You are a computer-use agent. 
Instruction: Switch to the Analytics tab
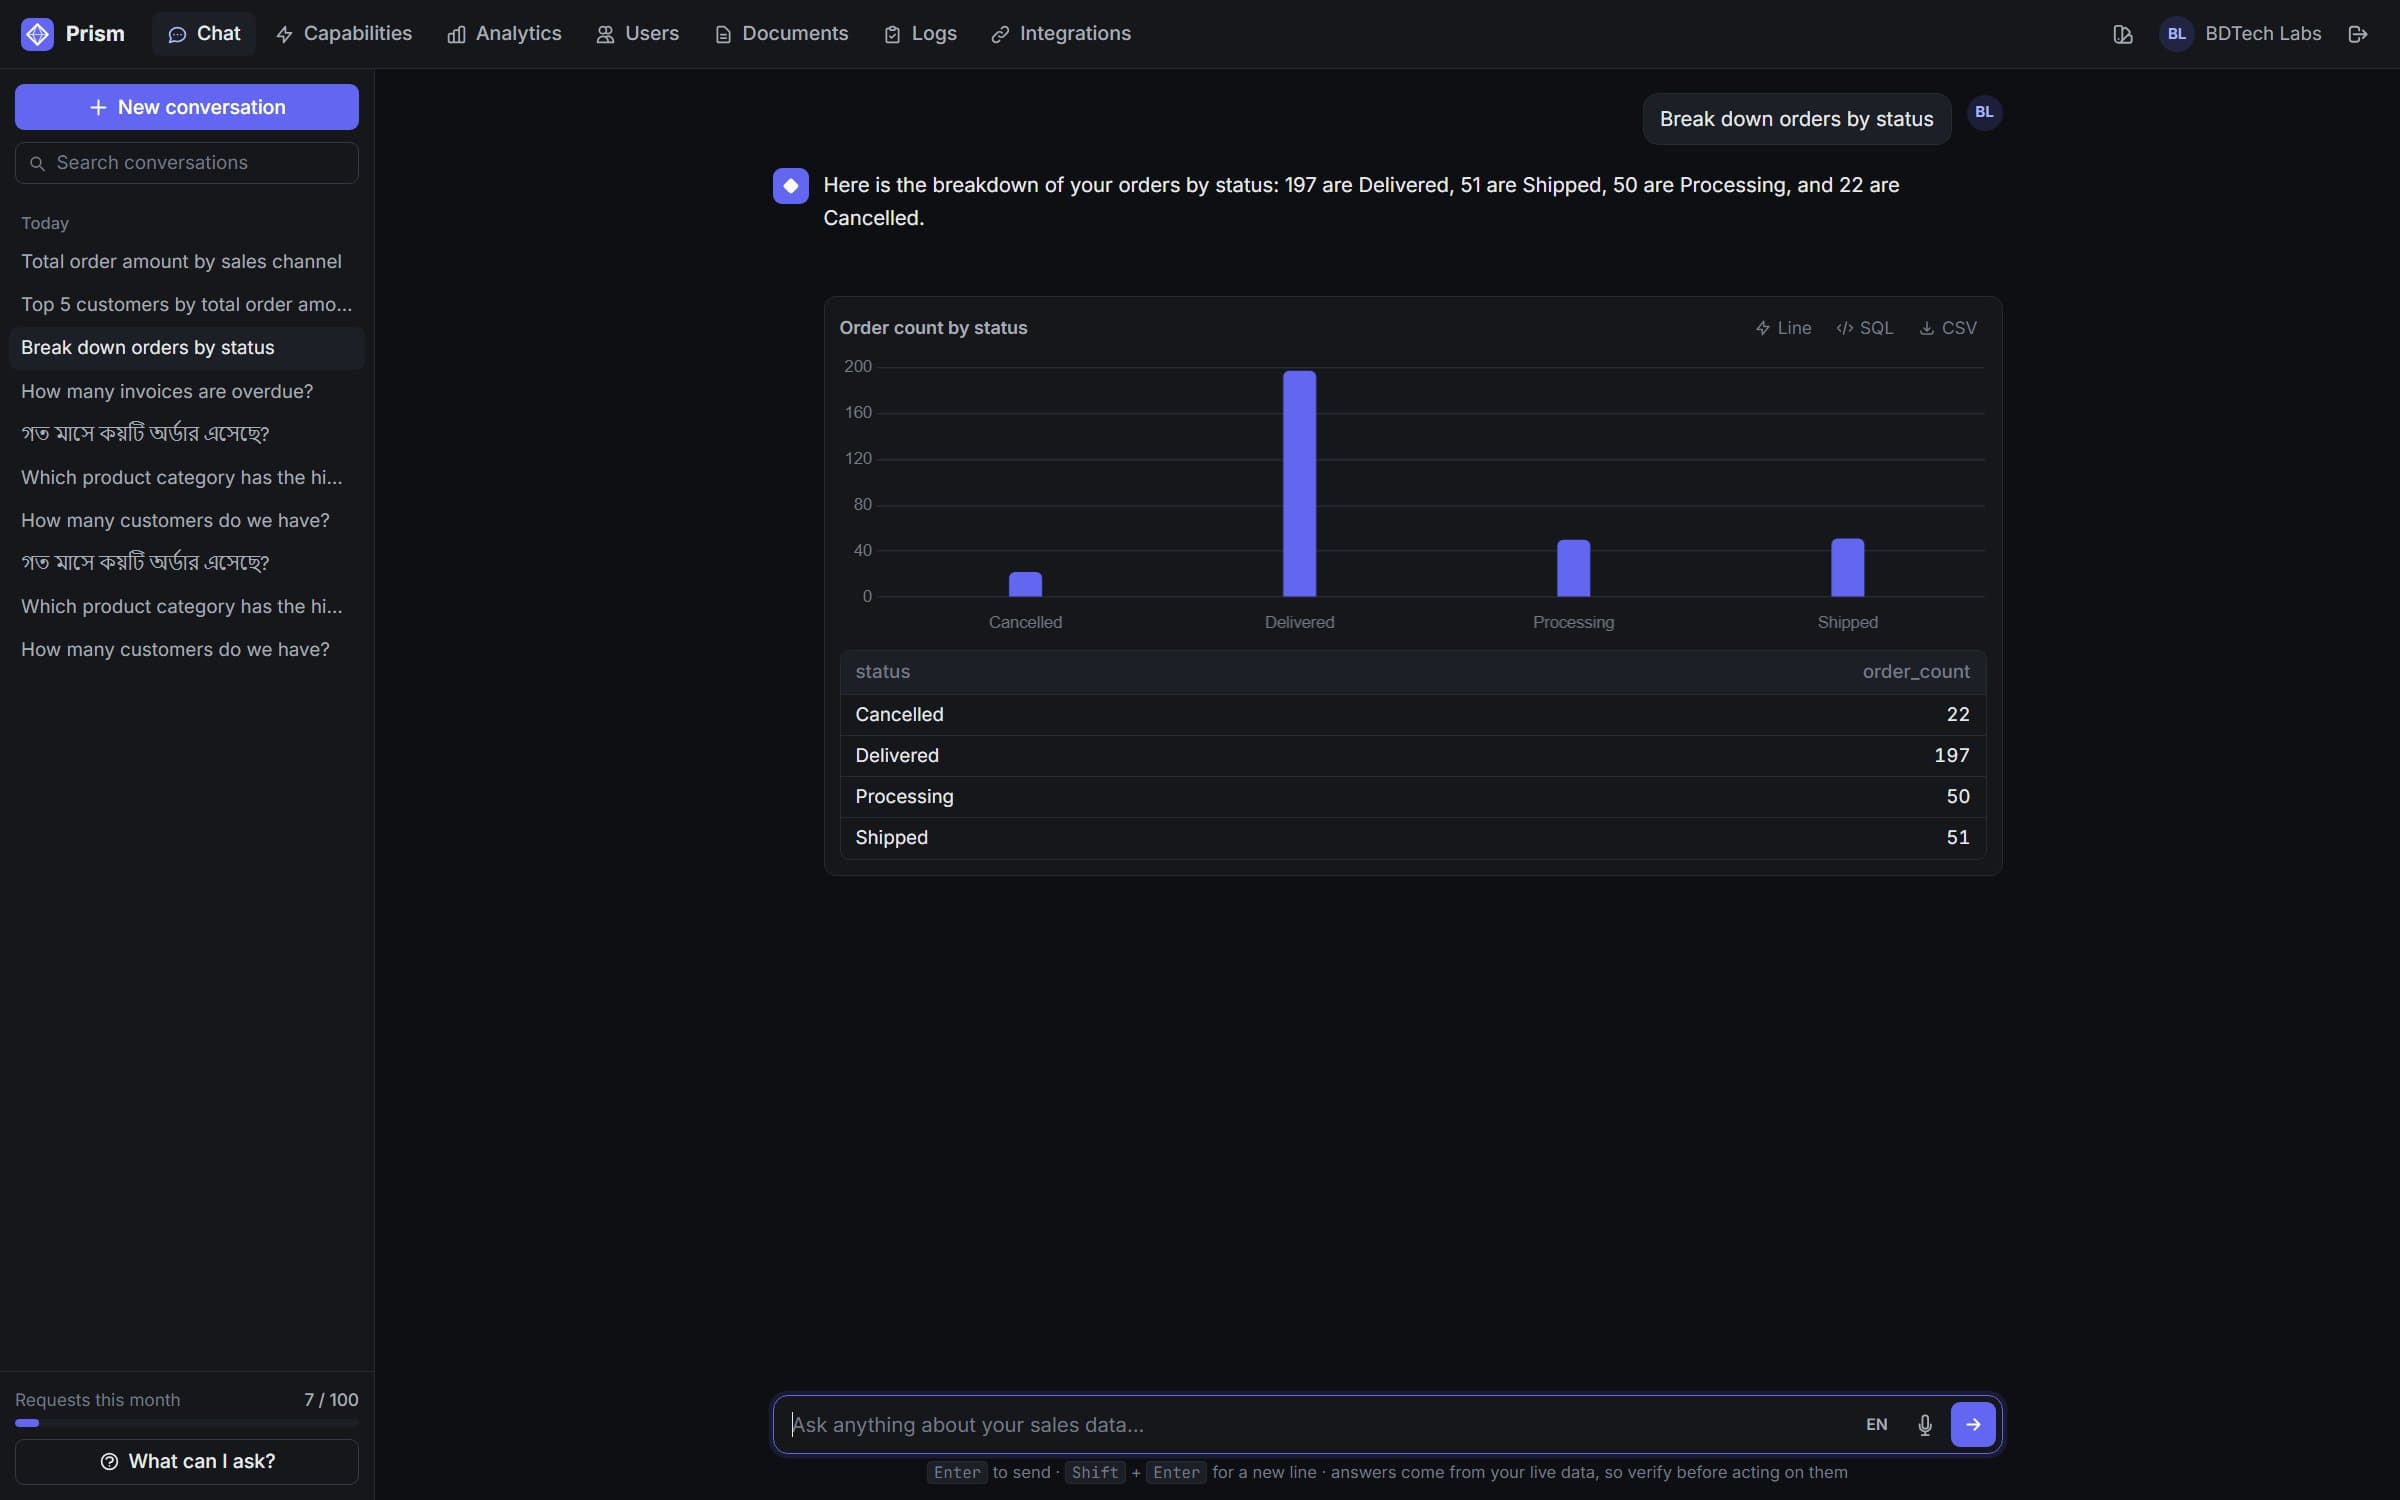504,34
